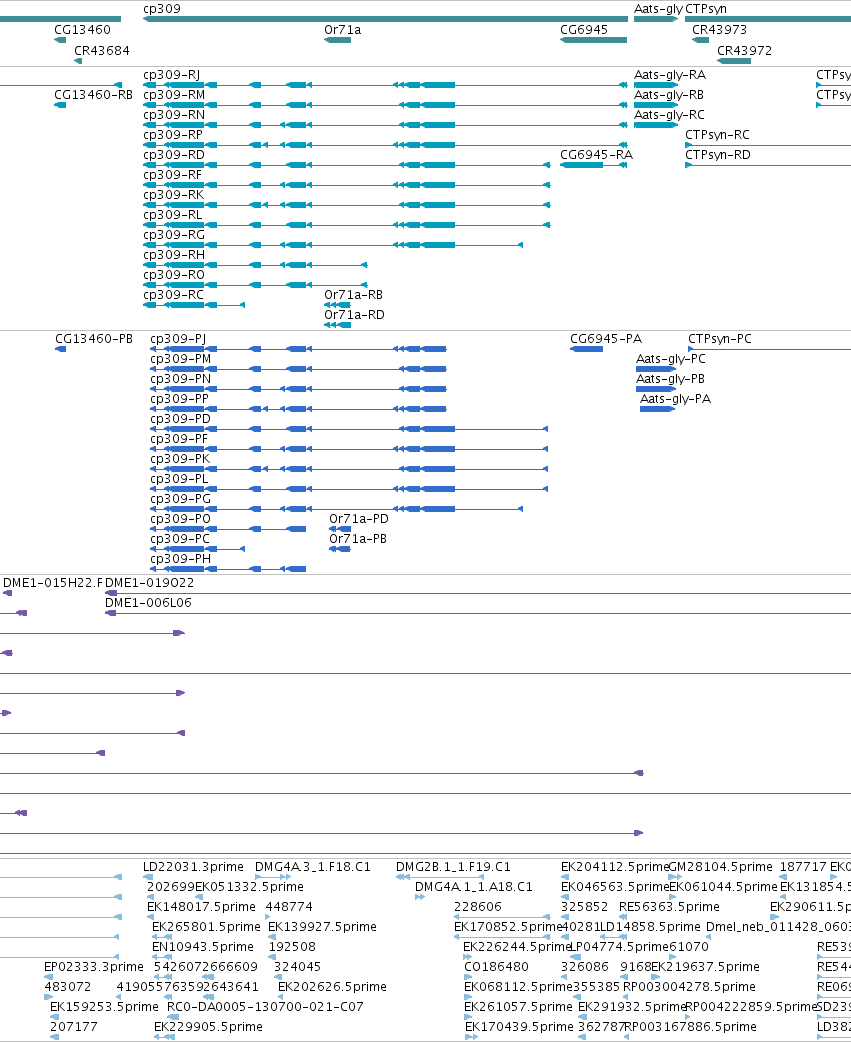This screenshot has height=1042, width=851.
Task: Open the CG6945 gene label
Action: point(584,30)
